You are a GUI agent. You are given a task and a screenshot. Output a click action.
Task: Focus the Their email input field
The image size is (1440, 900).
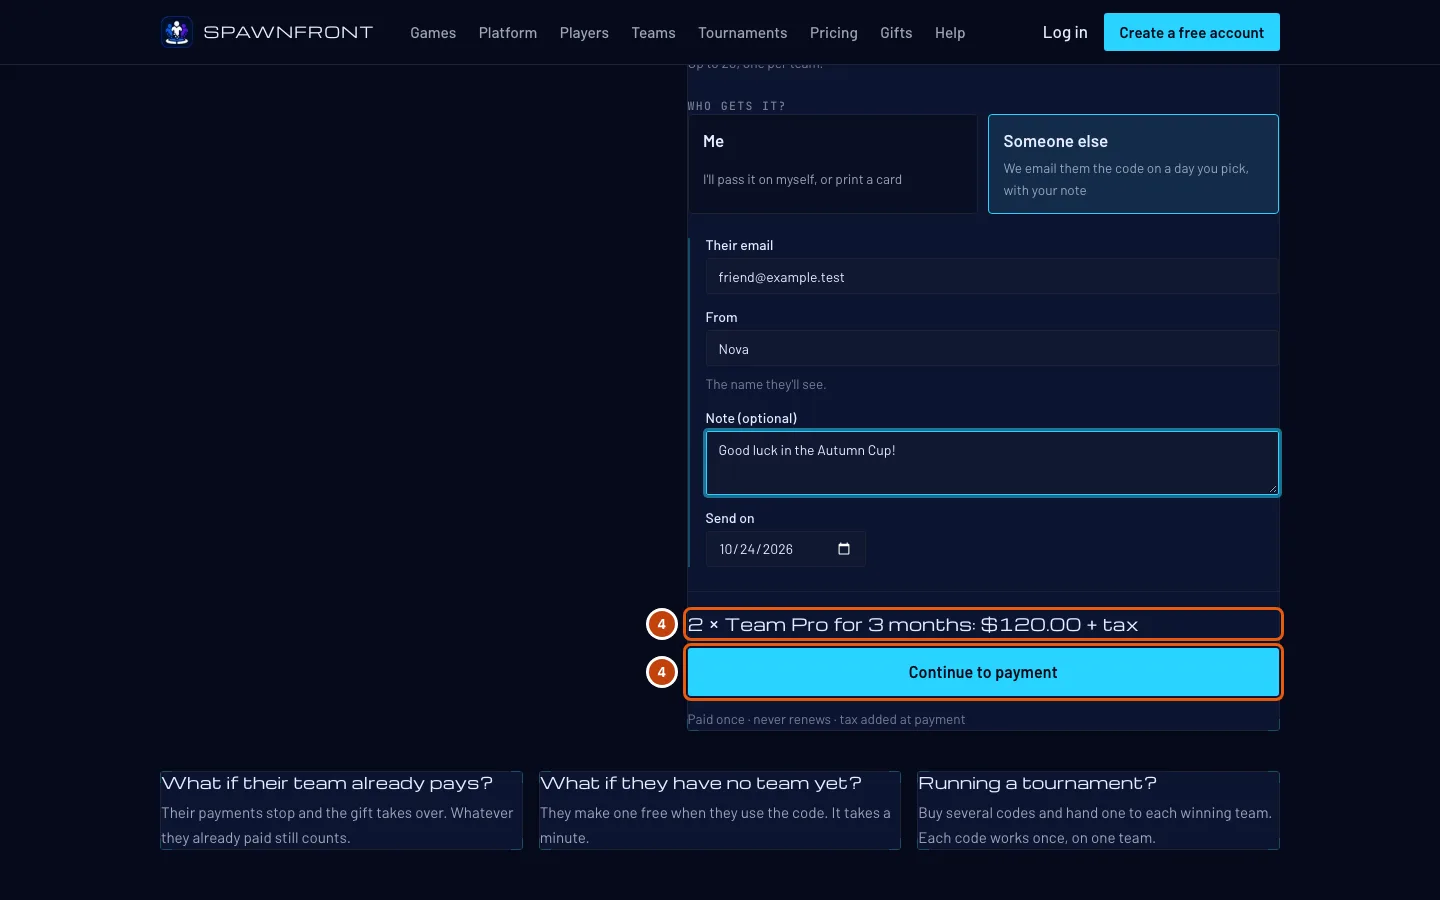992,277
